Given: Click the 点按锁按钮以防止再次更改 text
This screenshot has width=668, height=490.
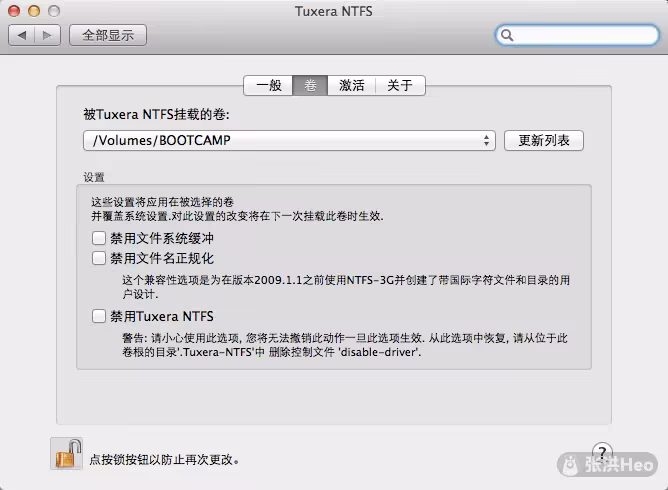Looking at the screenshot, I should point(164,460).
